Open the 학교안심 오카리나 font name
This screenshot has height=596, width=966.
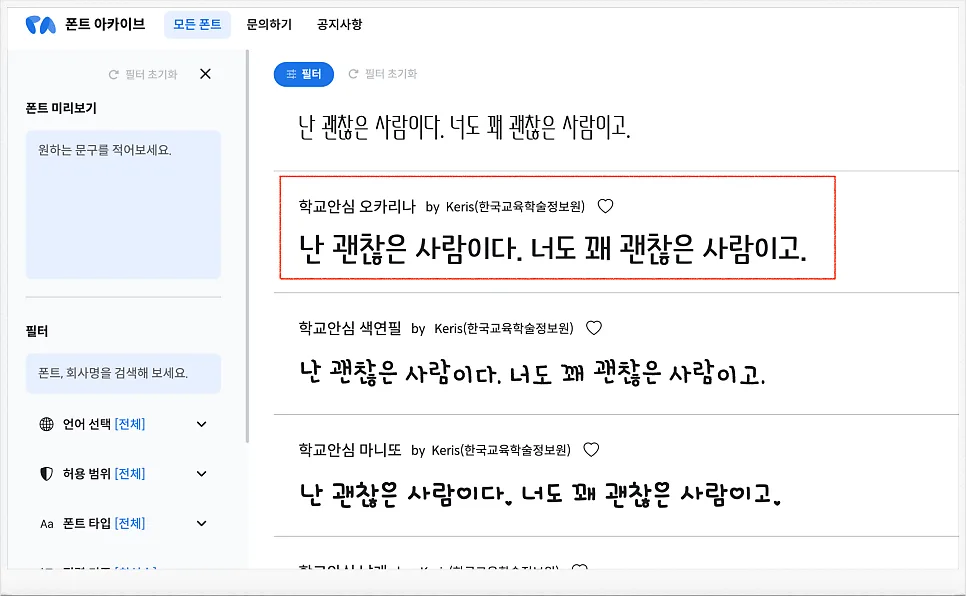coord(357,206)
